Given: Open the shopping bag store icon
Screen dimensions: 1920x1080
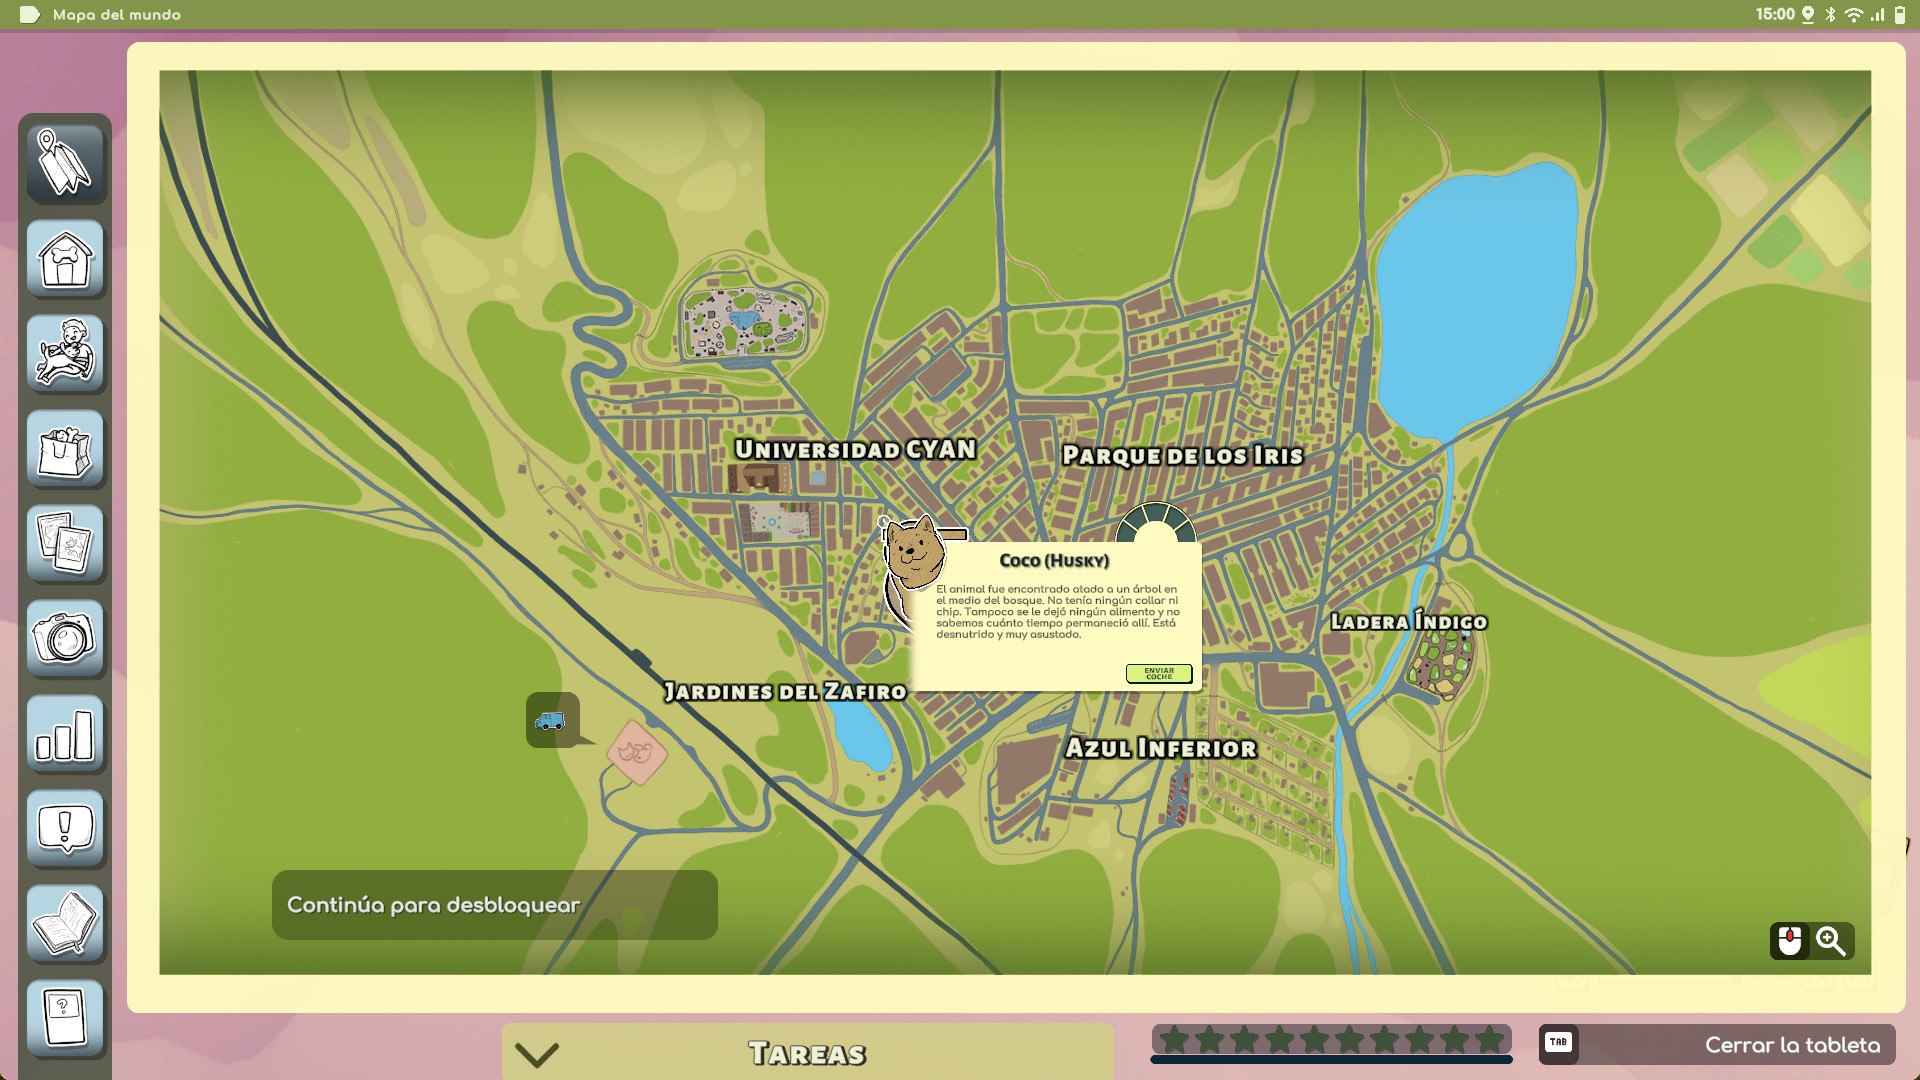Looking at the screenshot, I should pyautogui.click(x=65, y=448).
